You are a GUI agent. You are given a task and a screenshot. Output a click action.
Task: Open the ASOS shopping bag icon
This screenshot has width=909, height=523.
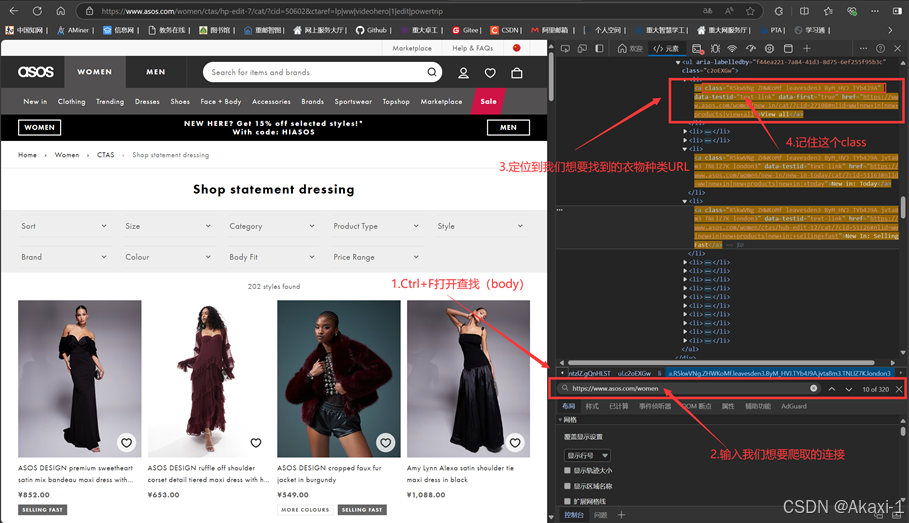click(x=517, y=73)
